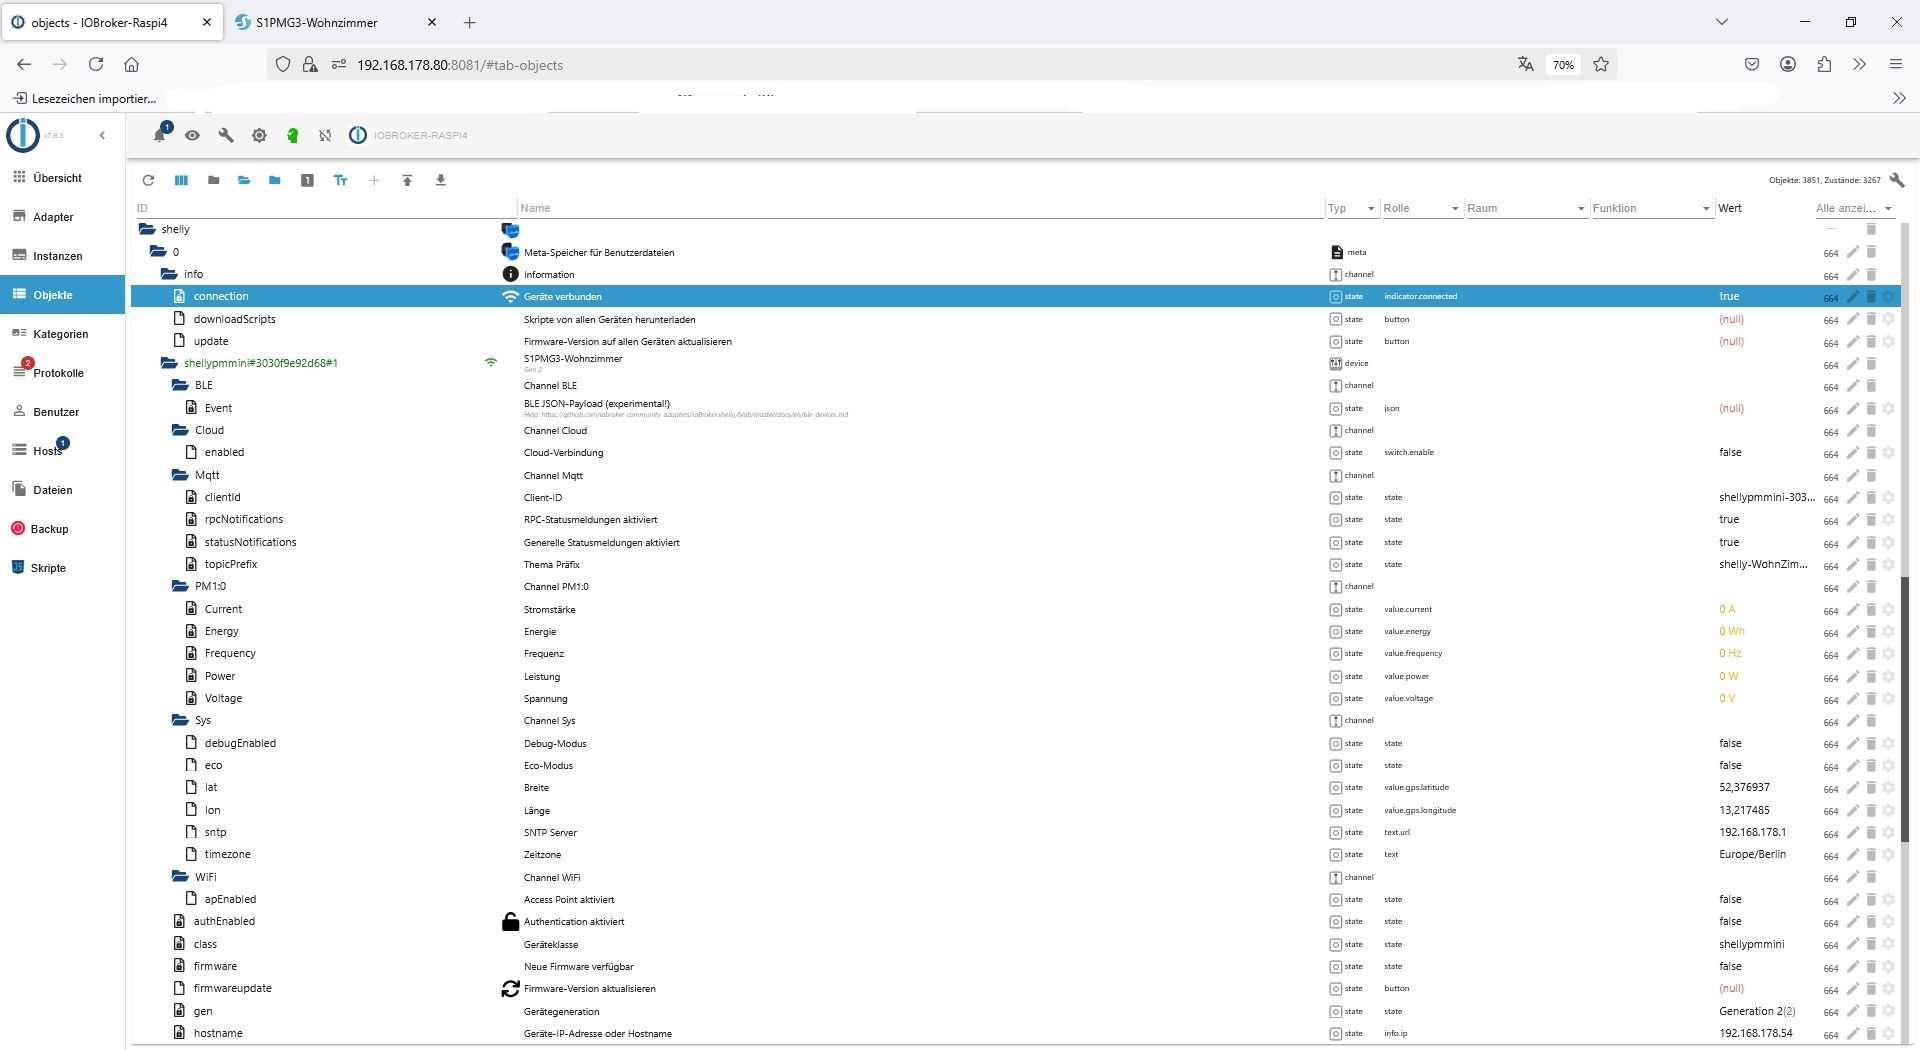This screenshot has width=1920, height=1050.
Task: Edit the Voltage object
Action: [x=1853, y=698]
